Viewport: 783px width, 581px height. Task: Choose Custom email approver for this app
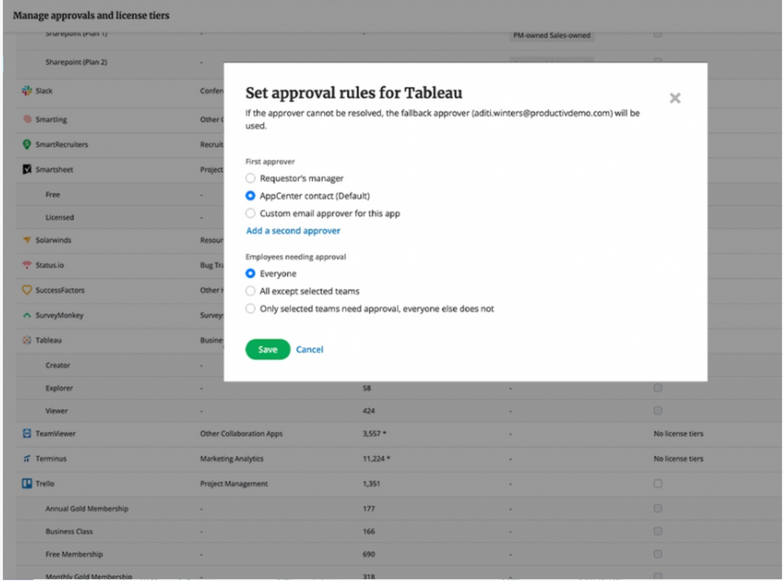coord(251,213)
